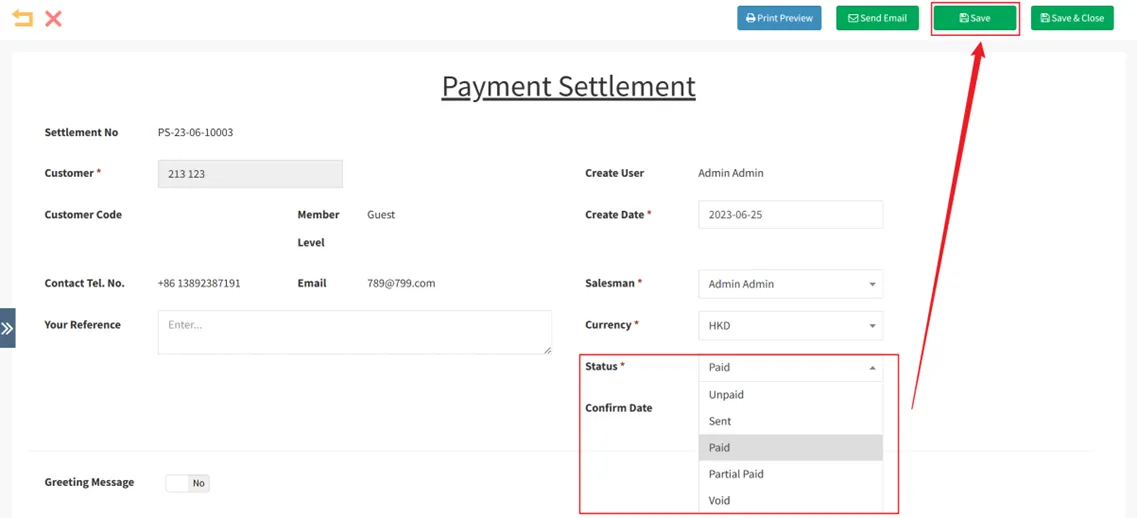The height and width of the screenshot is (518, 1137).
Task: Click the red X cancel icon
Action: [x=54, y=18]
